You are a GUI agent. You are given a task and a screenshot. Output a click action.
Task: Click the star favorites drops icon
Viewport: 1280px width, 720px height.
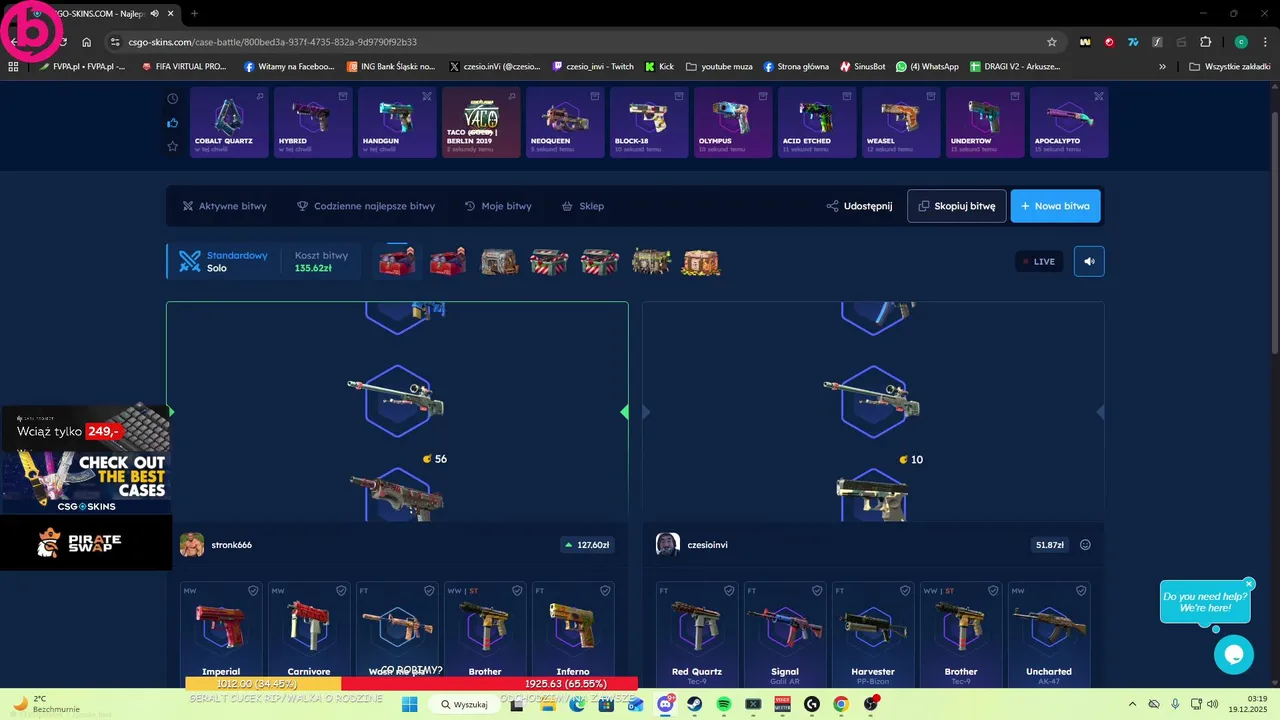(173, 146)
